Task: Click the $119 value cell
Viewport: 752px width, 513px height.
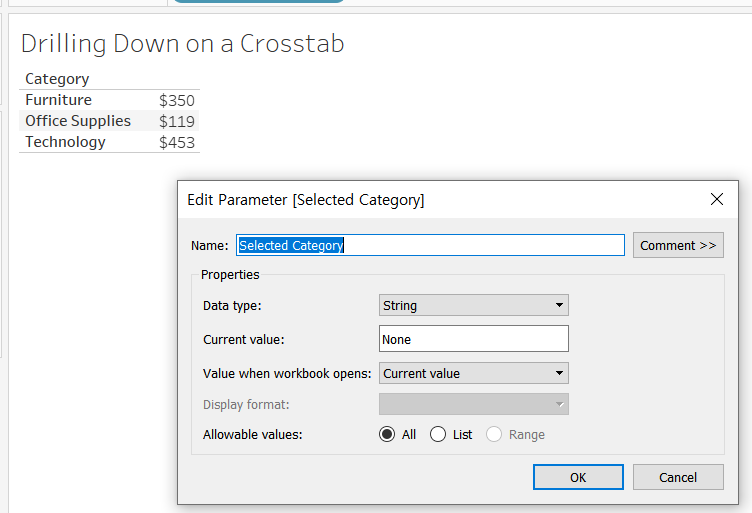Action: [x=177, y=122]
